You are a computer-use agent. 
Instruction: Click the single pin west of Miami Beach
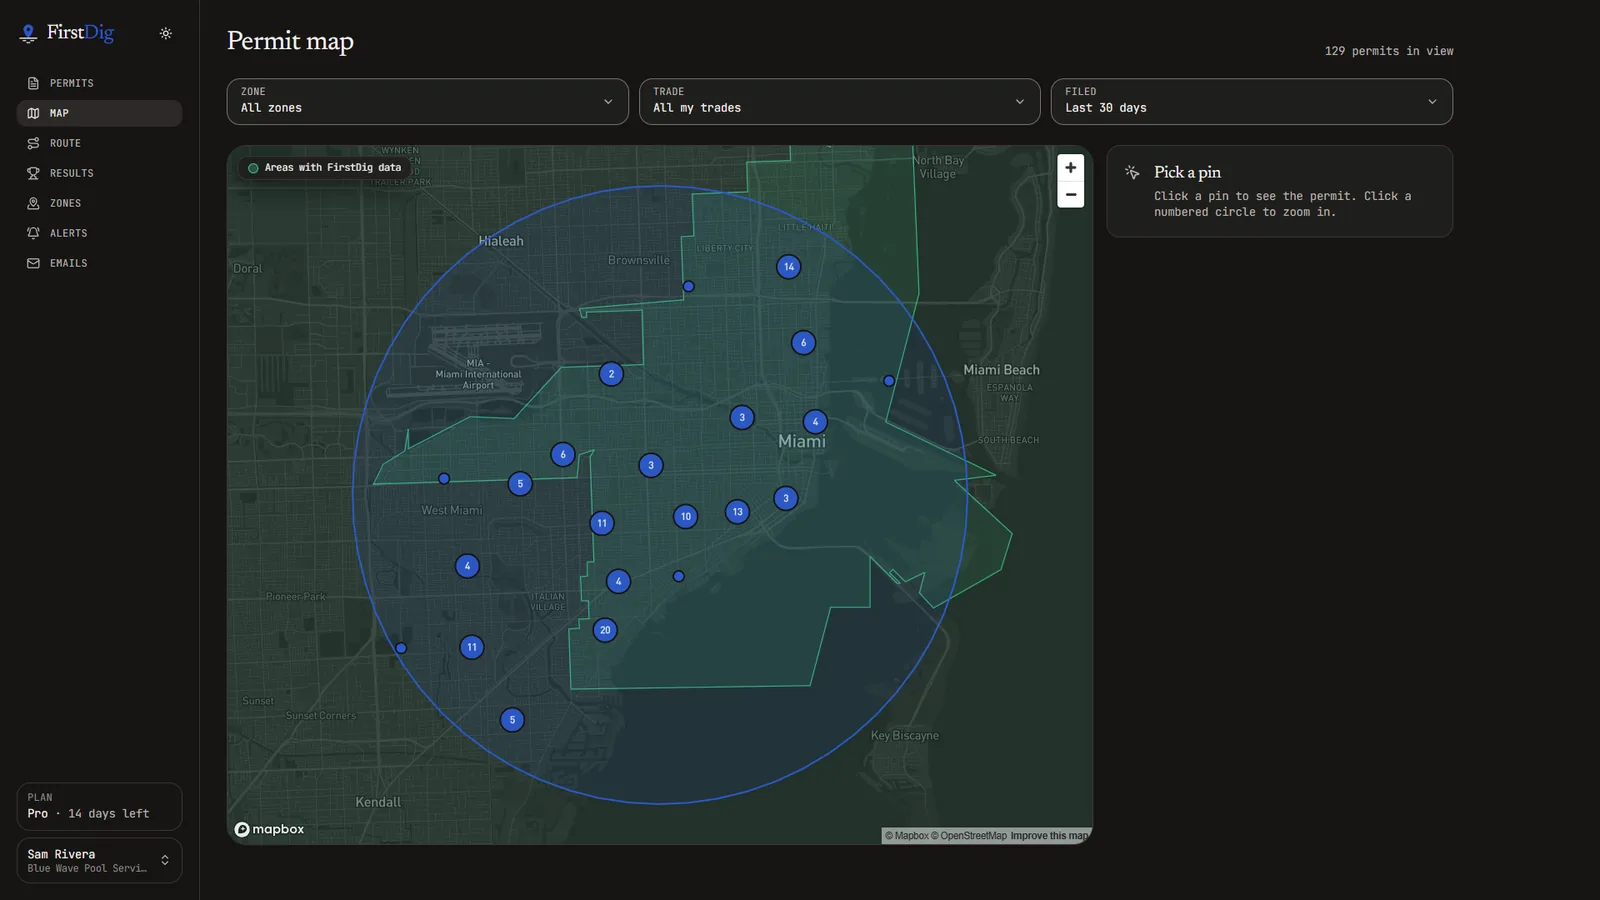tap(889, 381)
